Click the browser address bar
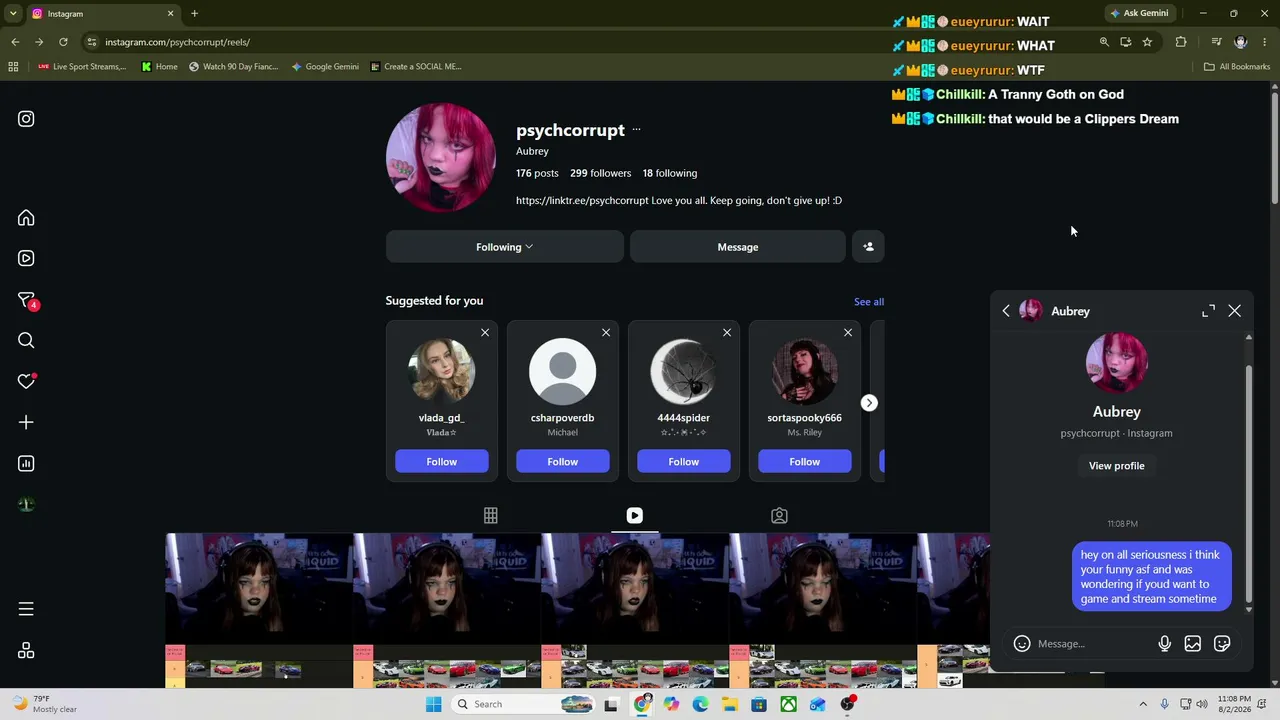Image resolution: width=1280 pixels, height=720 pixels. [590, 42]
